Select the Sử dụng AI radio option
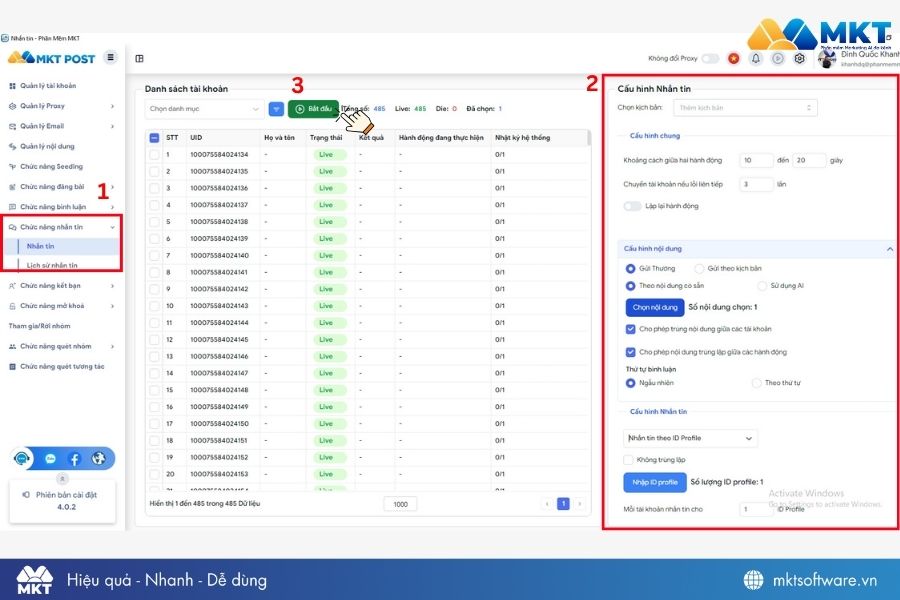The height and width of the screenshot is (600, 900). 762,286
